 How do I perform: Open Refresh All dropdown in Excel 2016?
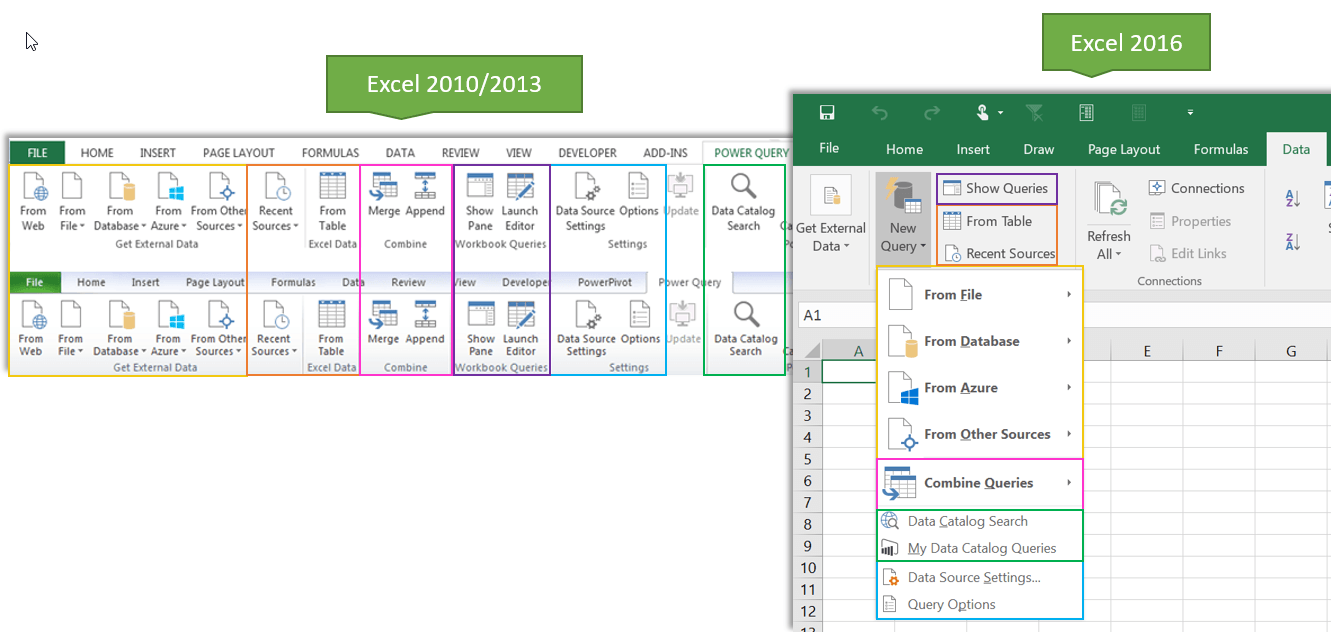pyautogui.click(x=1109, y=221)
